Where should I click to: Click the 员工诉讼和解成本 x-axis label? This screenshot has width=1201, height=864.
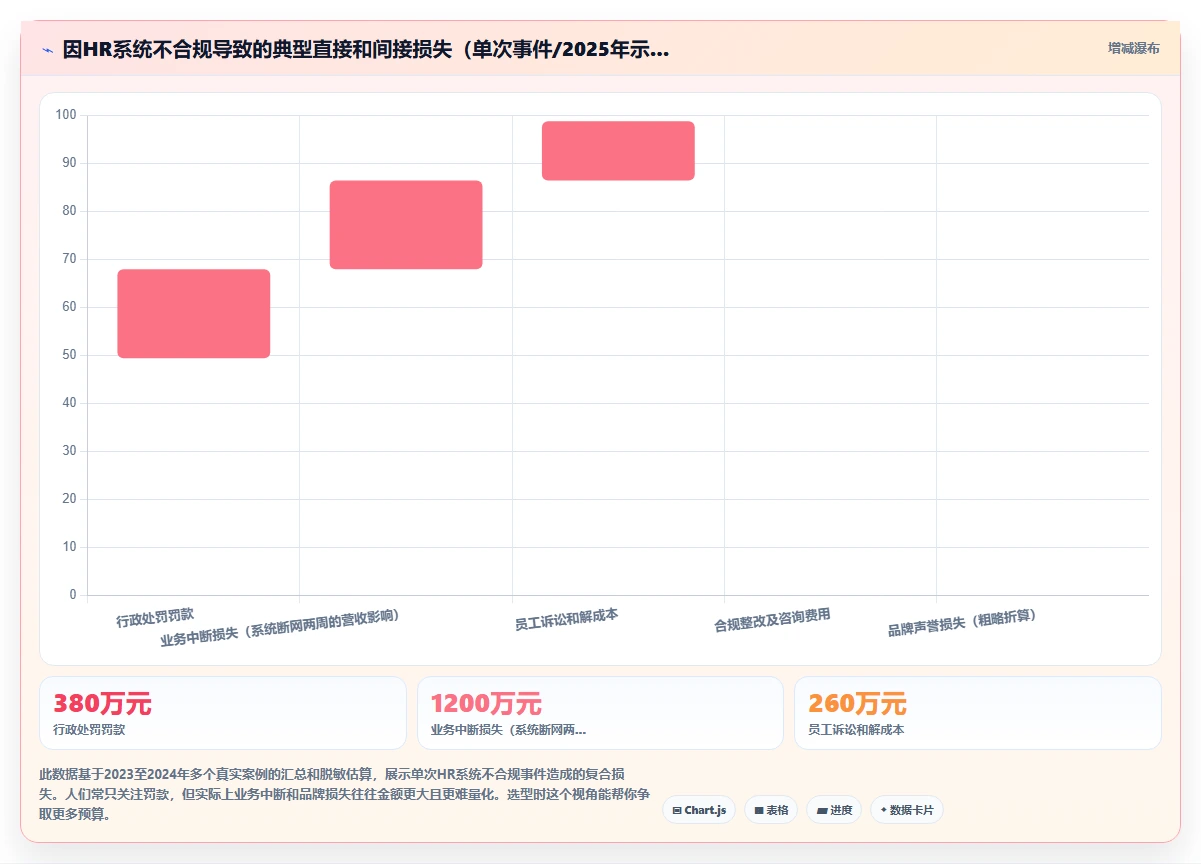pyautogui.click(x=566, y=620)
